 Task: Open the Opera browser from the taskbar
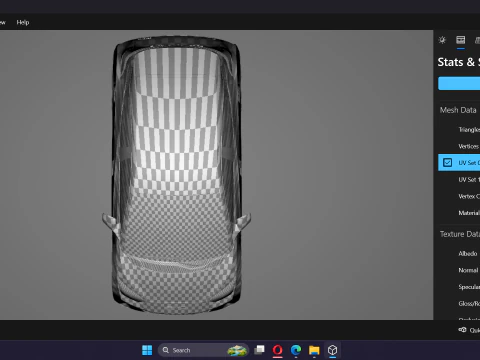pos(277,350)
